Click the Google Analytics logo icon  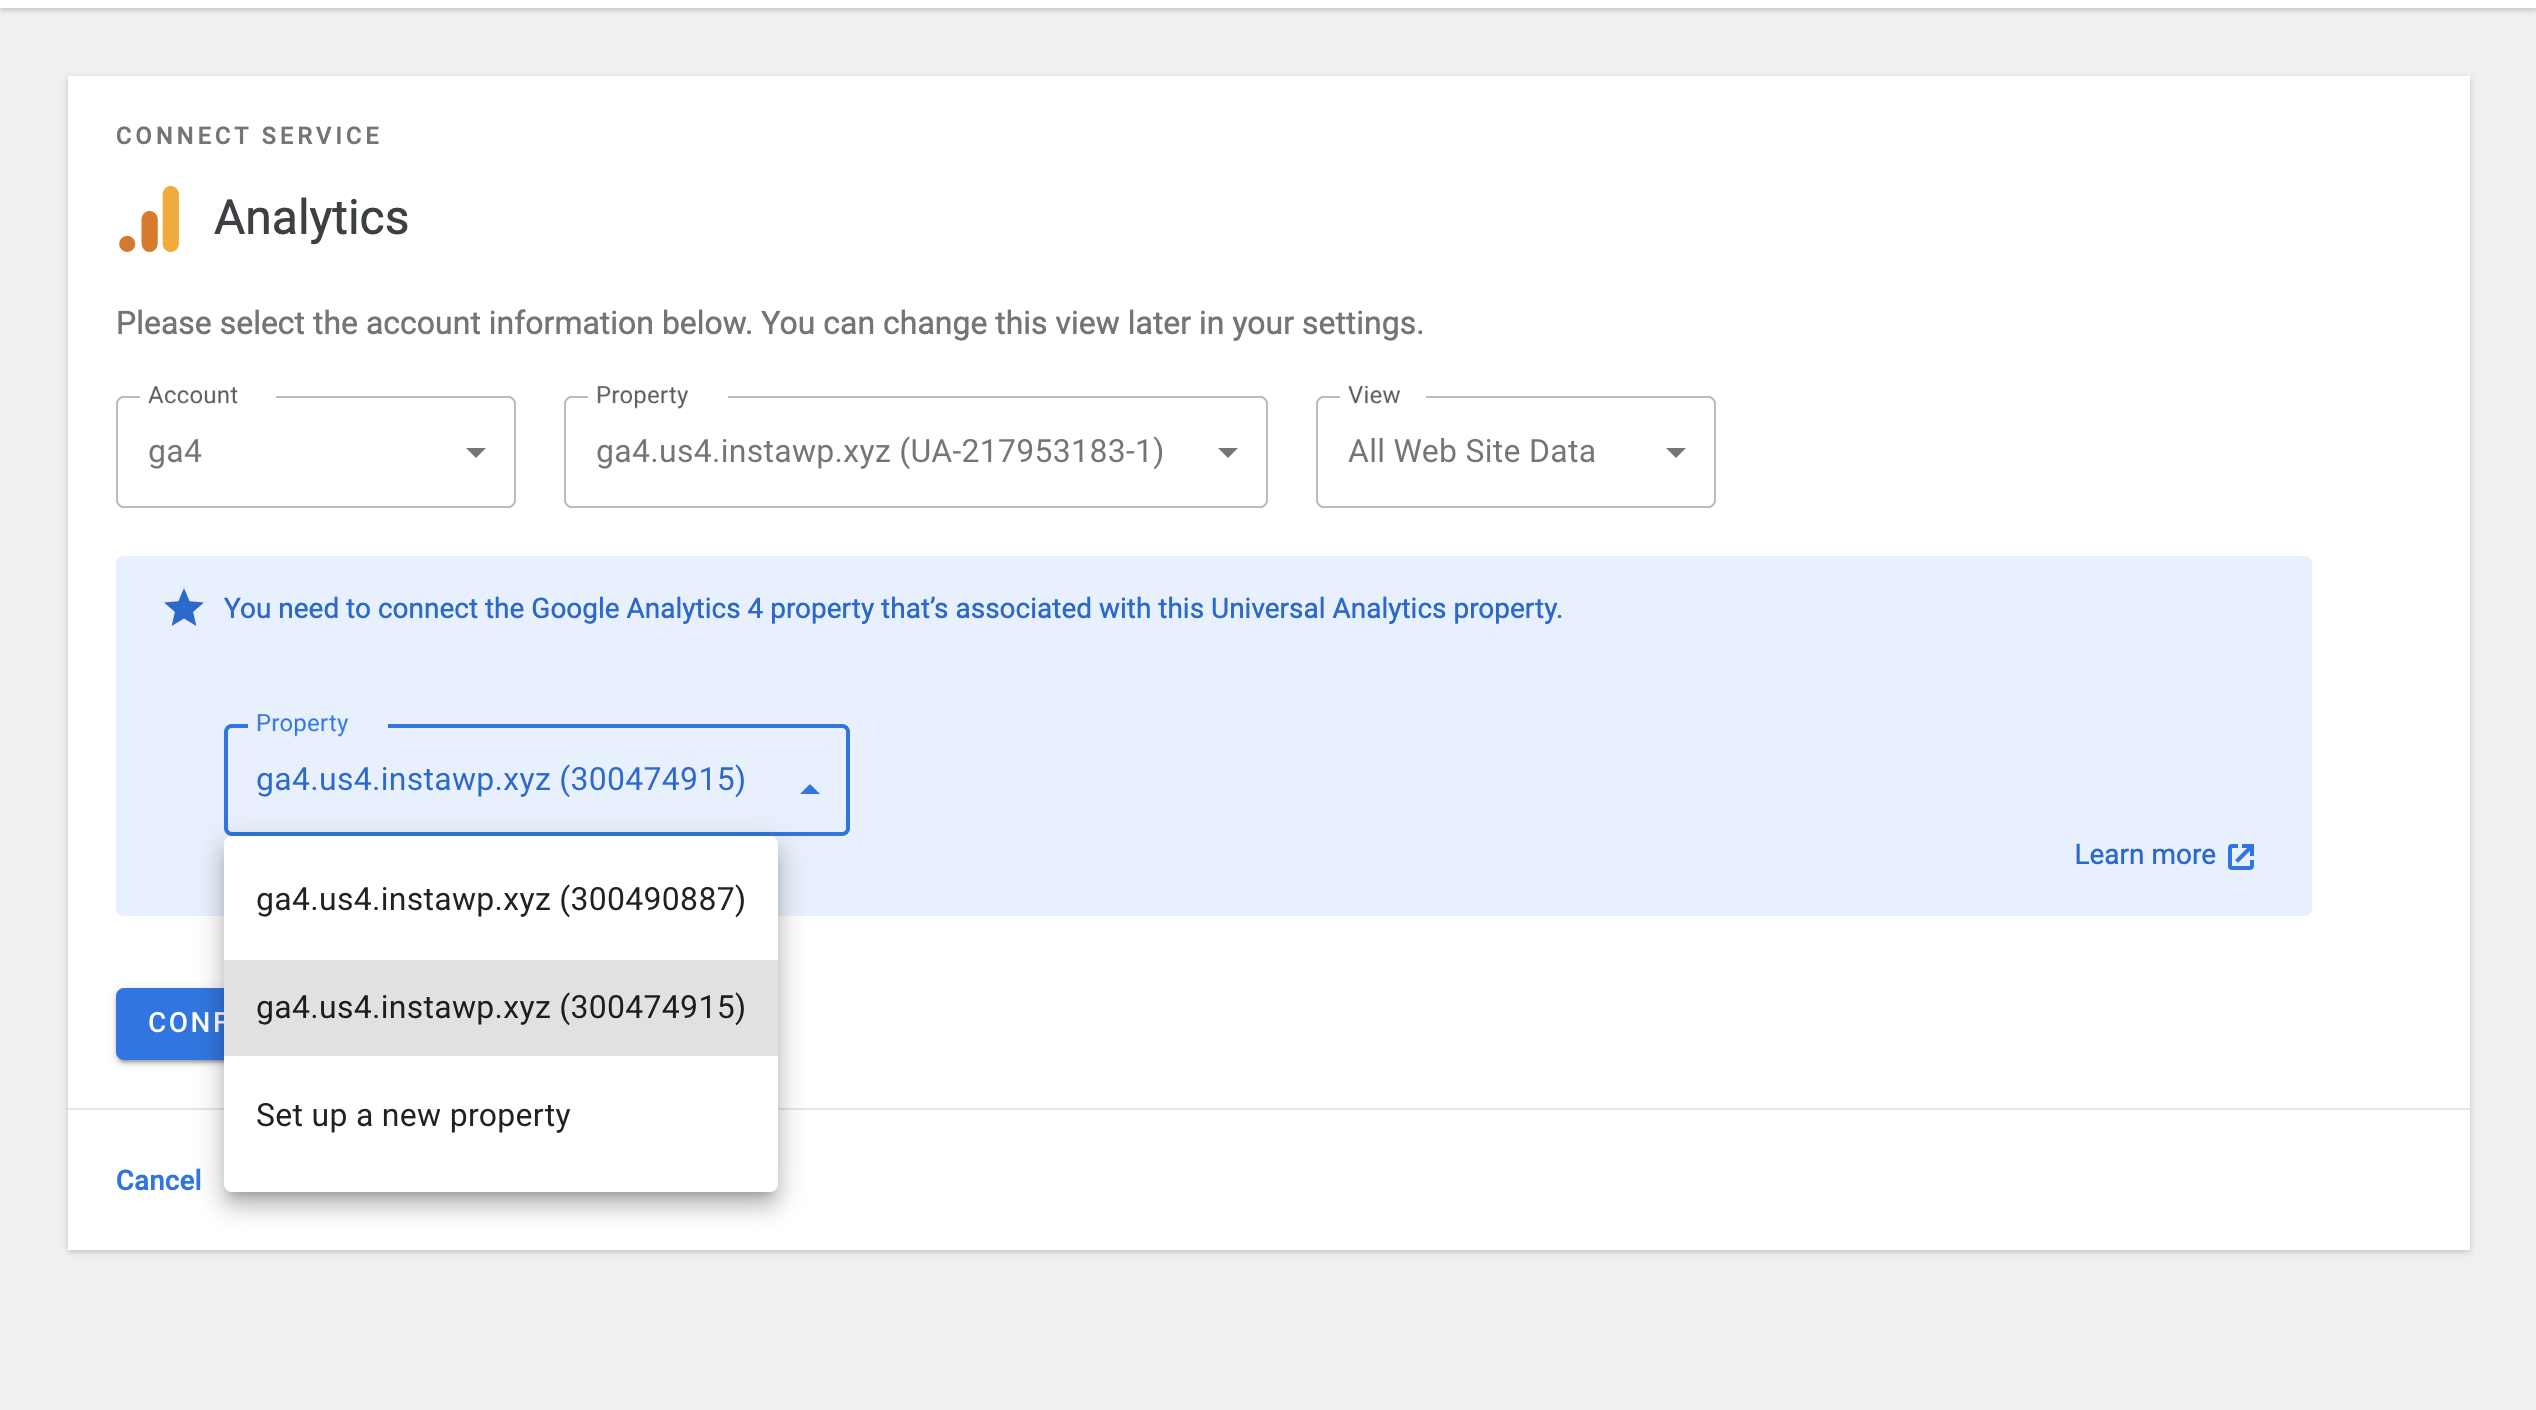point(150,218)
